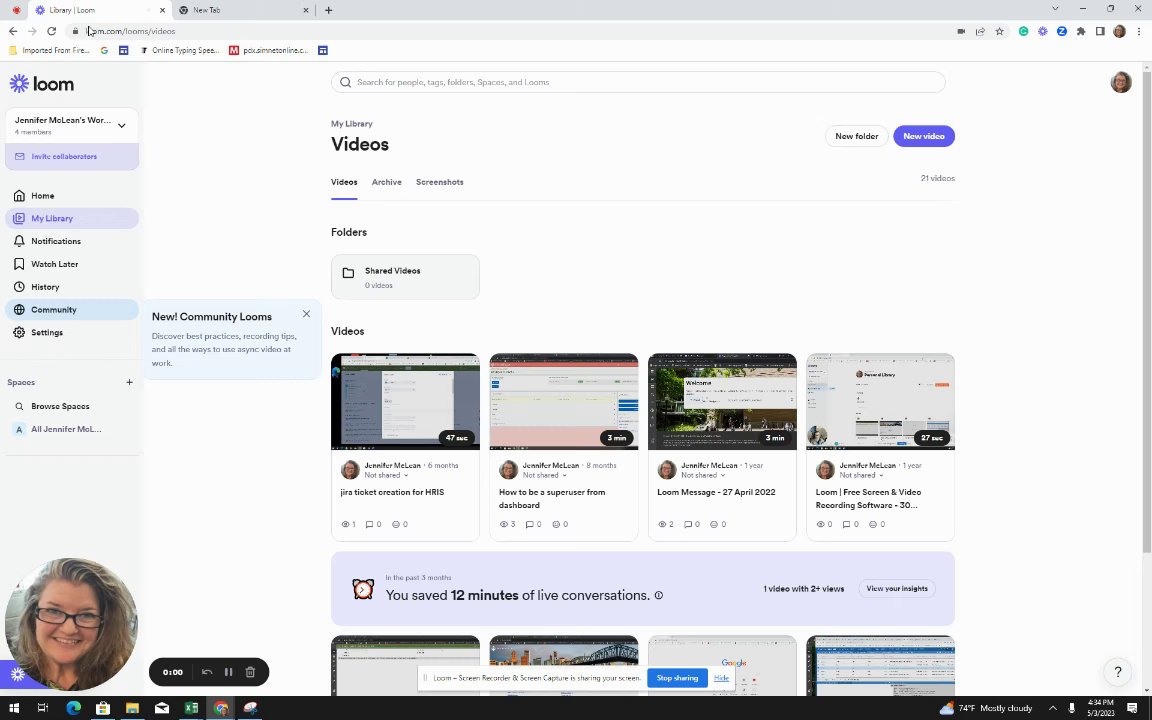Close the Community Looms tooltip

pos(306,314)
